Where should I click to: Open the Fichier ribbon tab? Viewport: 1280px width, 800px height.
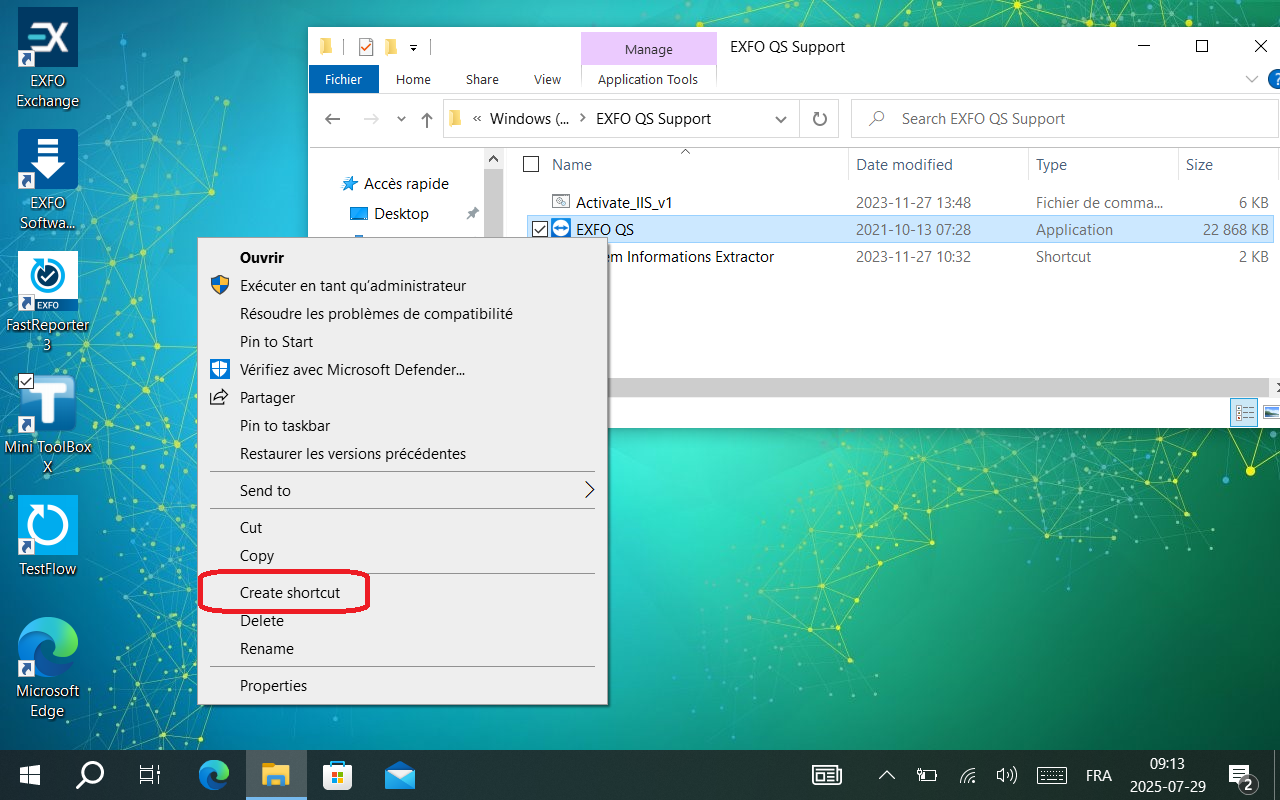[343, 79]
